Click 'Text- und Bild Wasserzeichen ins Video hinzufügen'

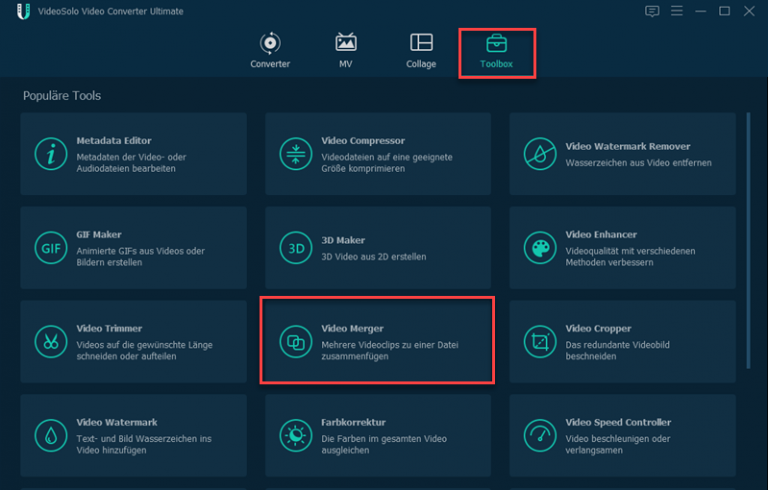(144, 444)
